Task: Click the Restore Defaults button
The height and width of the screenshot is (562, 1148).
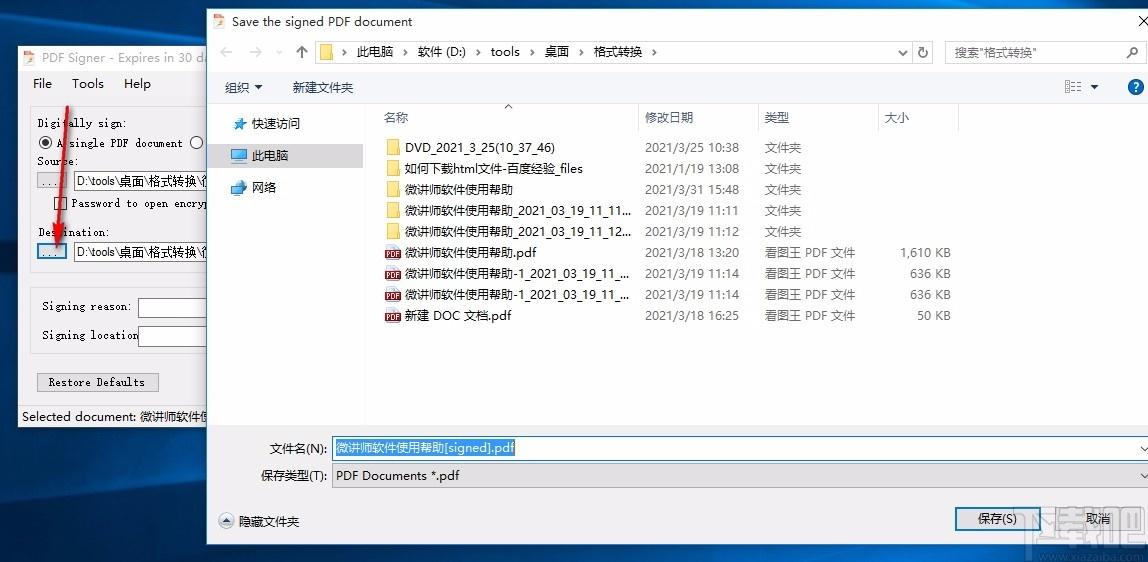Action: [x=97, y=382]
